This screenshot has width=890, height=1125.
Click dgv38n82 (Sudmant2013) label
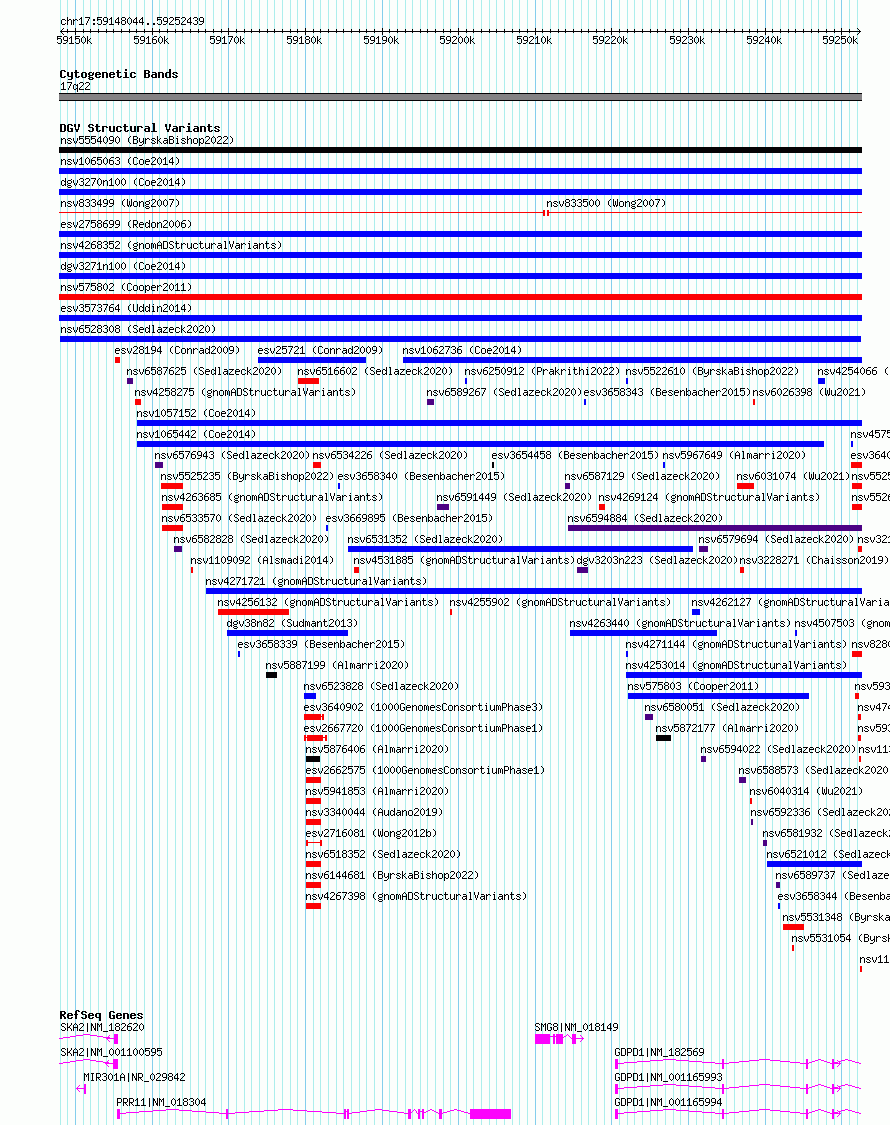pyautogui.click(x=292, y=623)
